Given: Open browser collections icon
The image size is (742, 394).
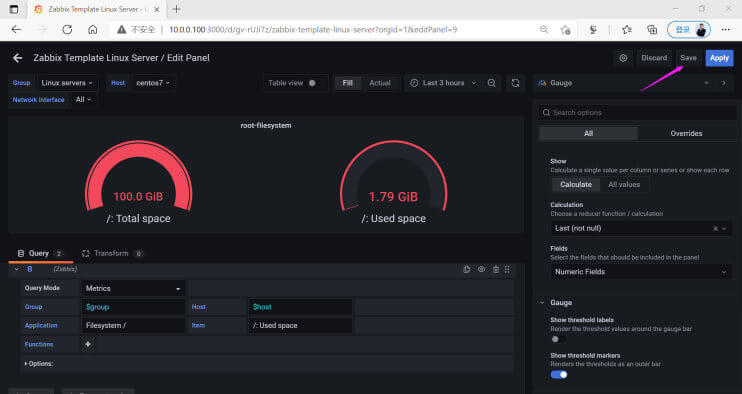Looking at the screenshot, I should pos(652,29).
